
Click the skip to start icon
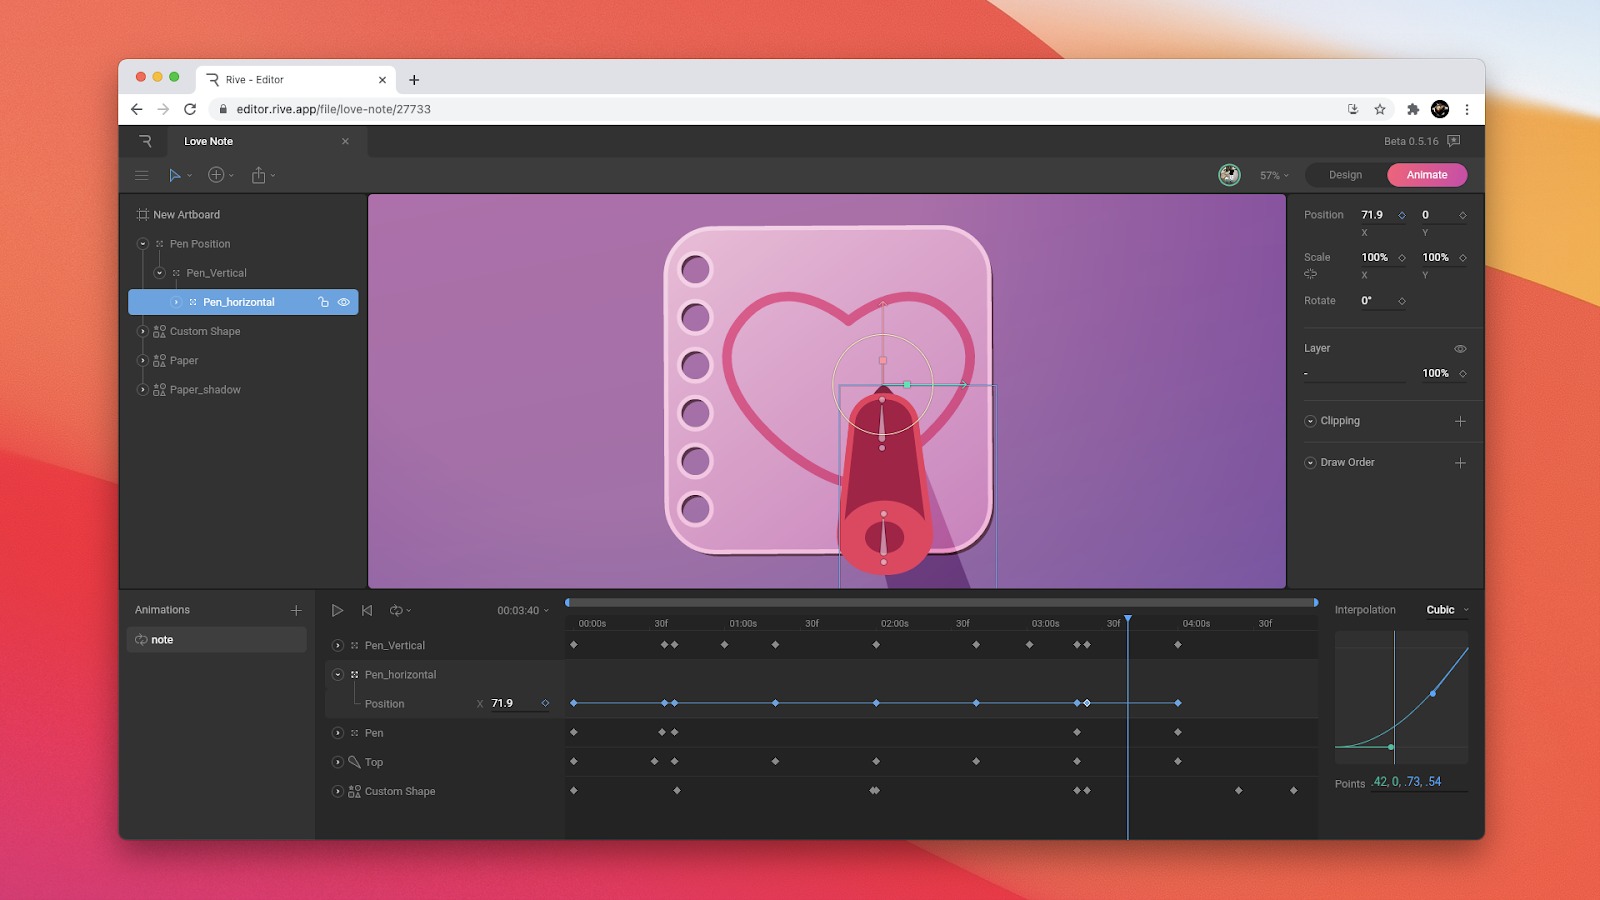click(367, 610)
